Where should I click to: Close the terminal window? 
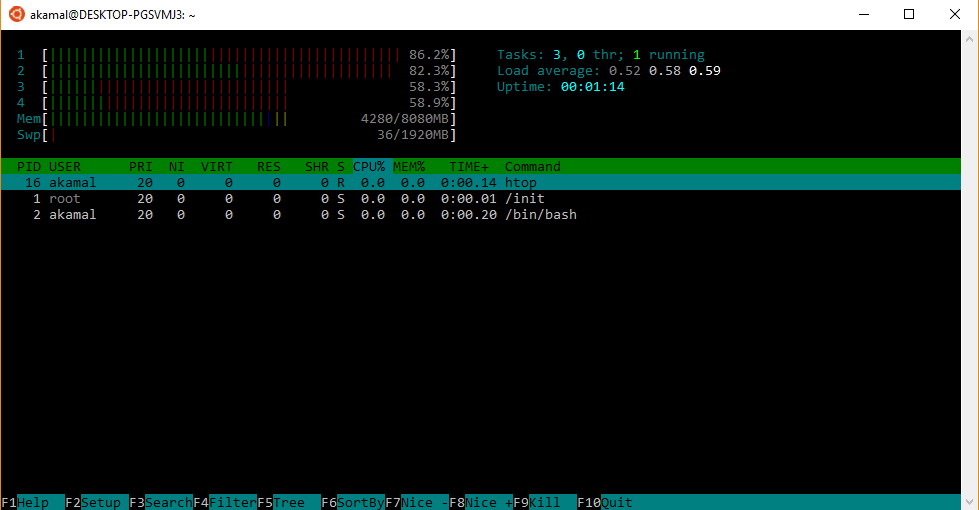tap(955, 14)
